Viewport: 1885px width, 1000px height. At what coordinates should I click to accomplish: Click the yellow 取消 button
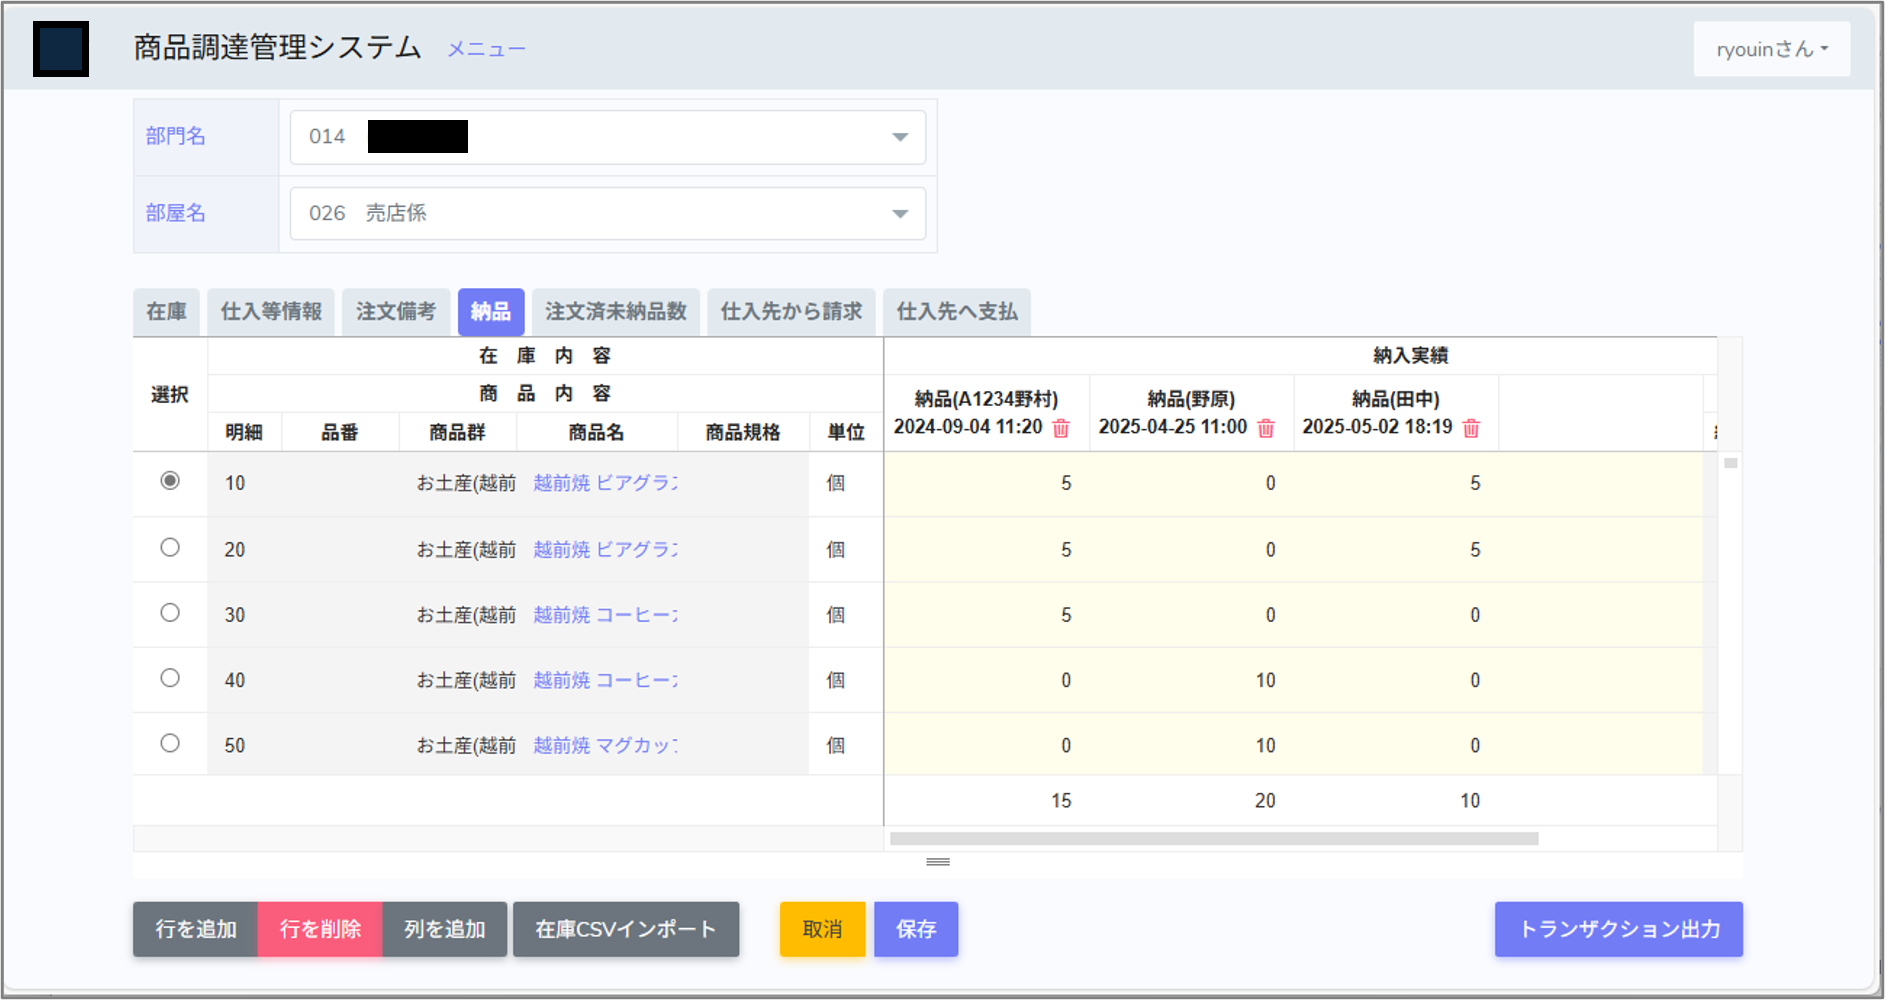(822, 929)
